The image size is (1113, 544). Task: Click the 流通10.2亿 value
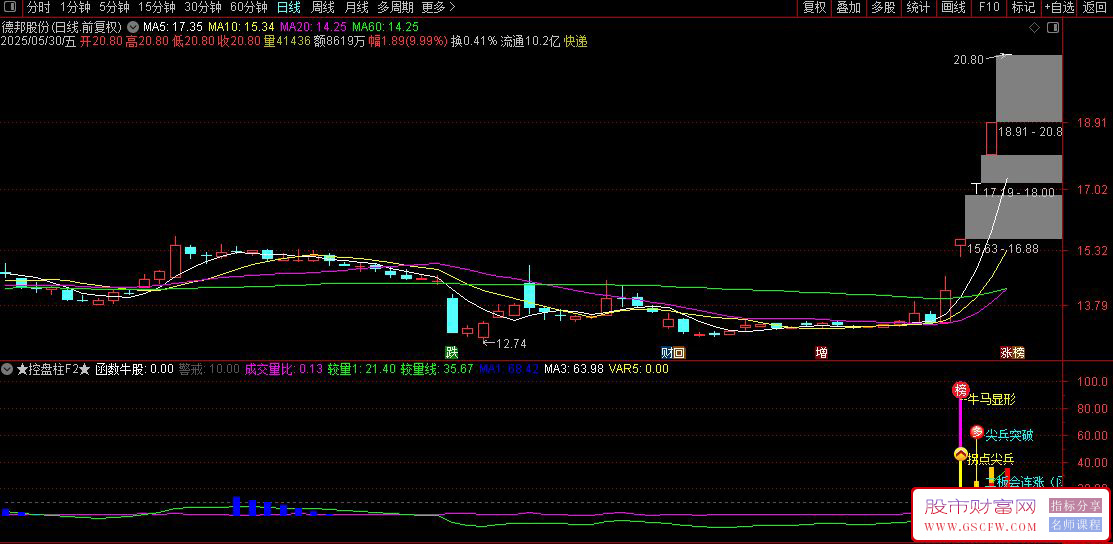tap(530, 41)
